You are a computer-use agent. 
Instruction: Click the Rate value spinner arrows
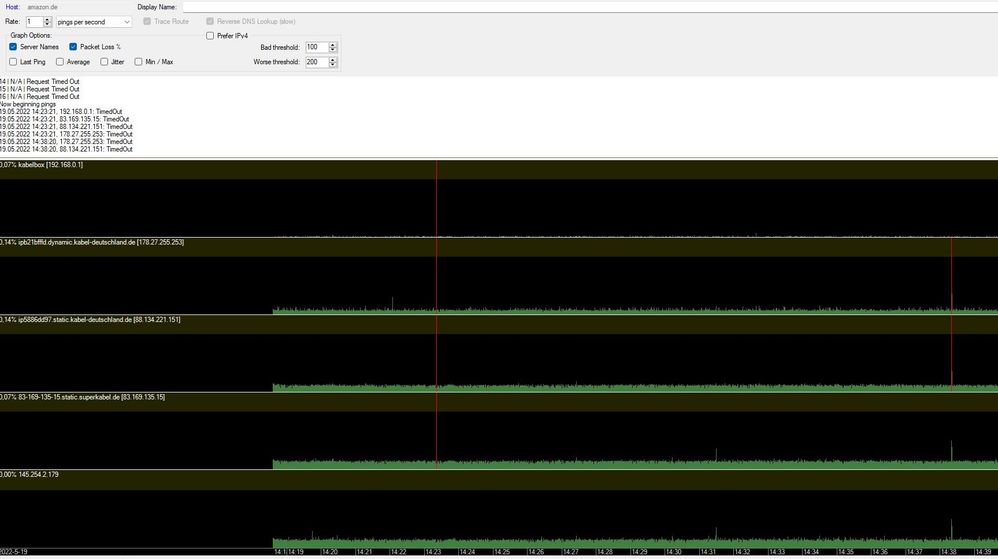point(48,21)
